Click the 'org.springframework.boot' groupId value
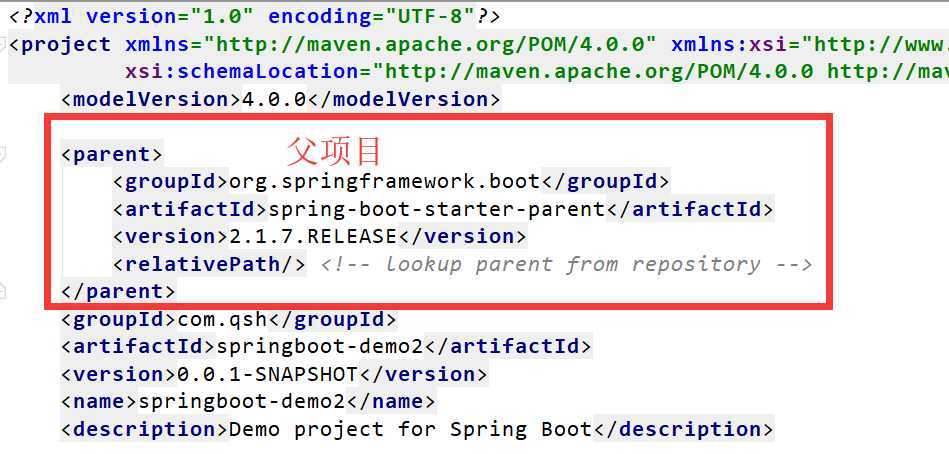 click(x=384, y=181)
